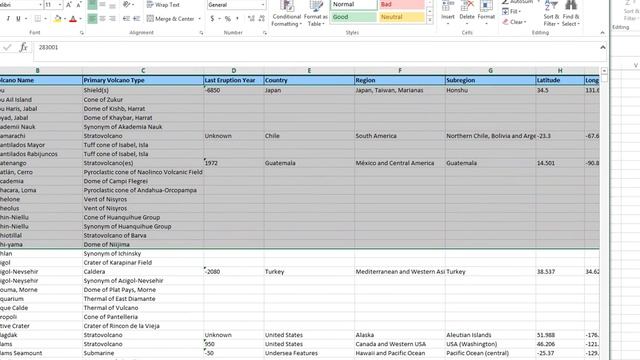Apply comma style
This screenshot has height=360, width=640.
237,19
